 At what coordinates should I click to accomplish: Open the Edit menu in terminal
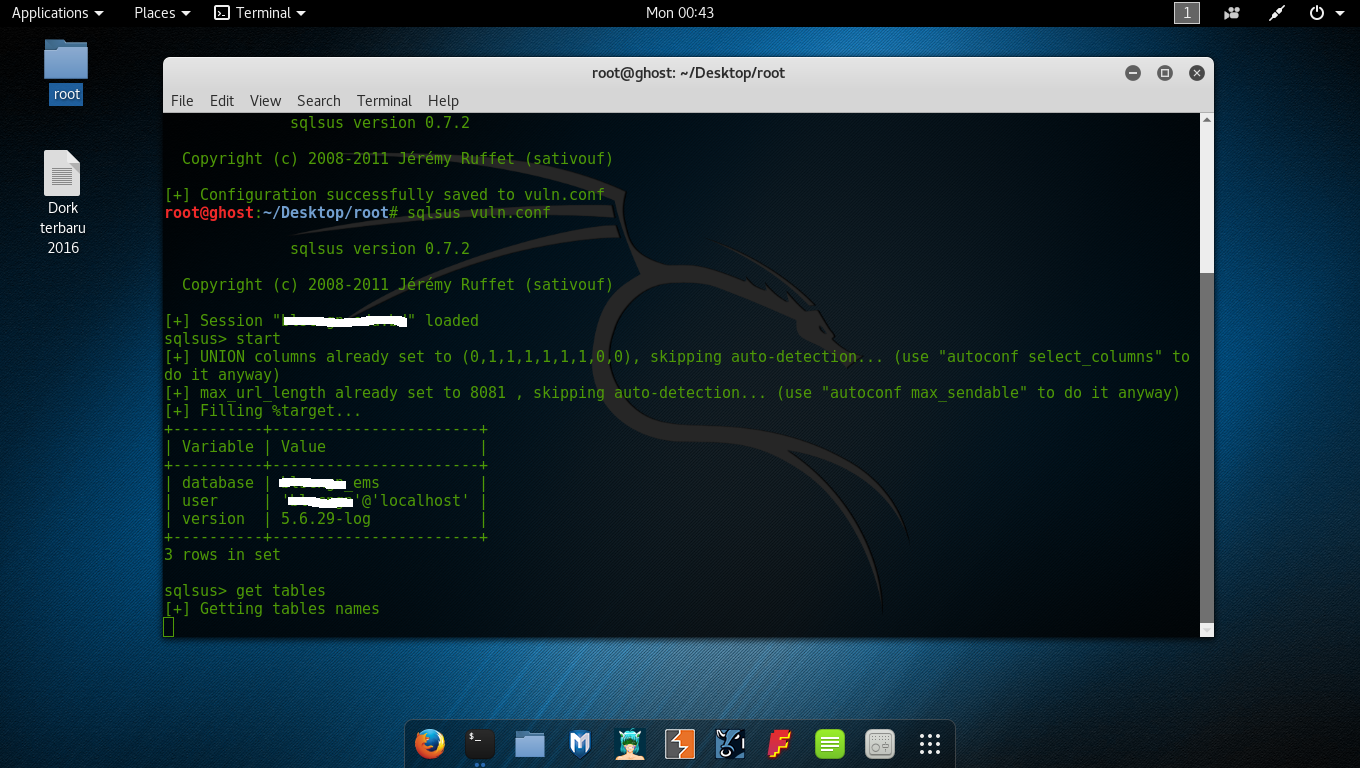222,101
